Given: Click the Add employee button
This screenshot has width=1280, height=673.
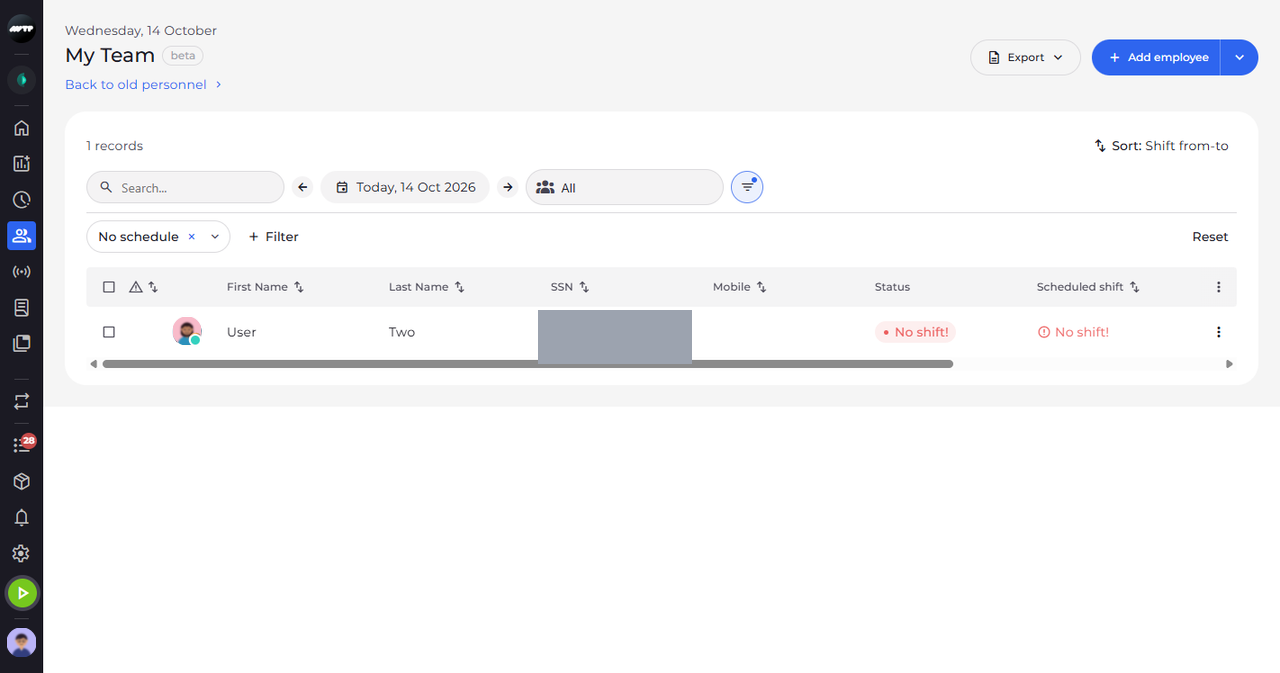Looking at the screenshot, I should pyautogui.click(x=1157, y=57).
